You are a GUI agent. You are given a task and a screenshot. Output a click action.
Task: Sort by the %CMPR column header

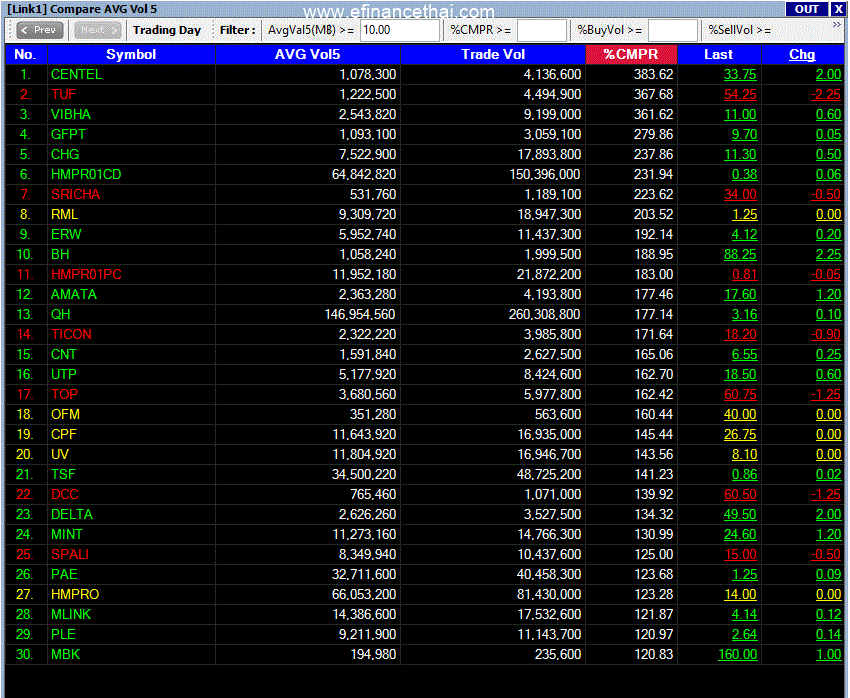coord(631,55)
